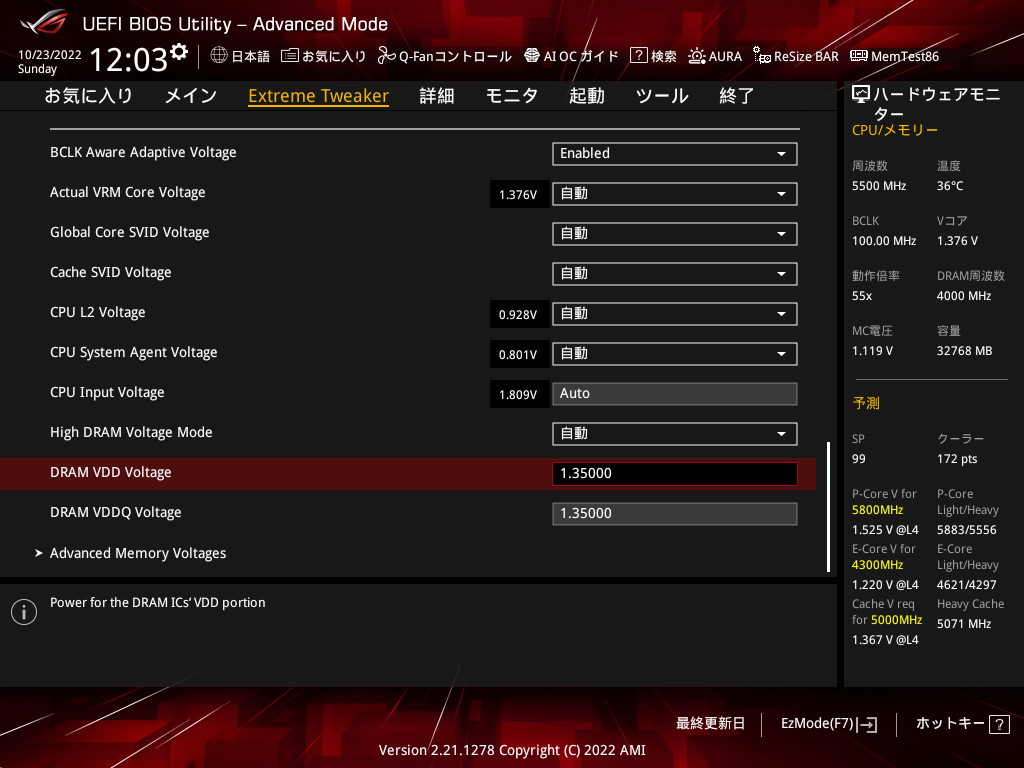
Task: Open the 終了 tab
Action: point(737,96)
